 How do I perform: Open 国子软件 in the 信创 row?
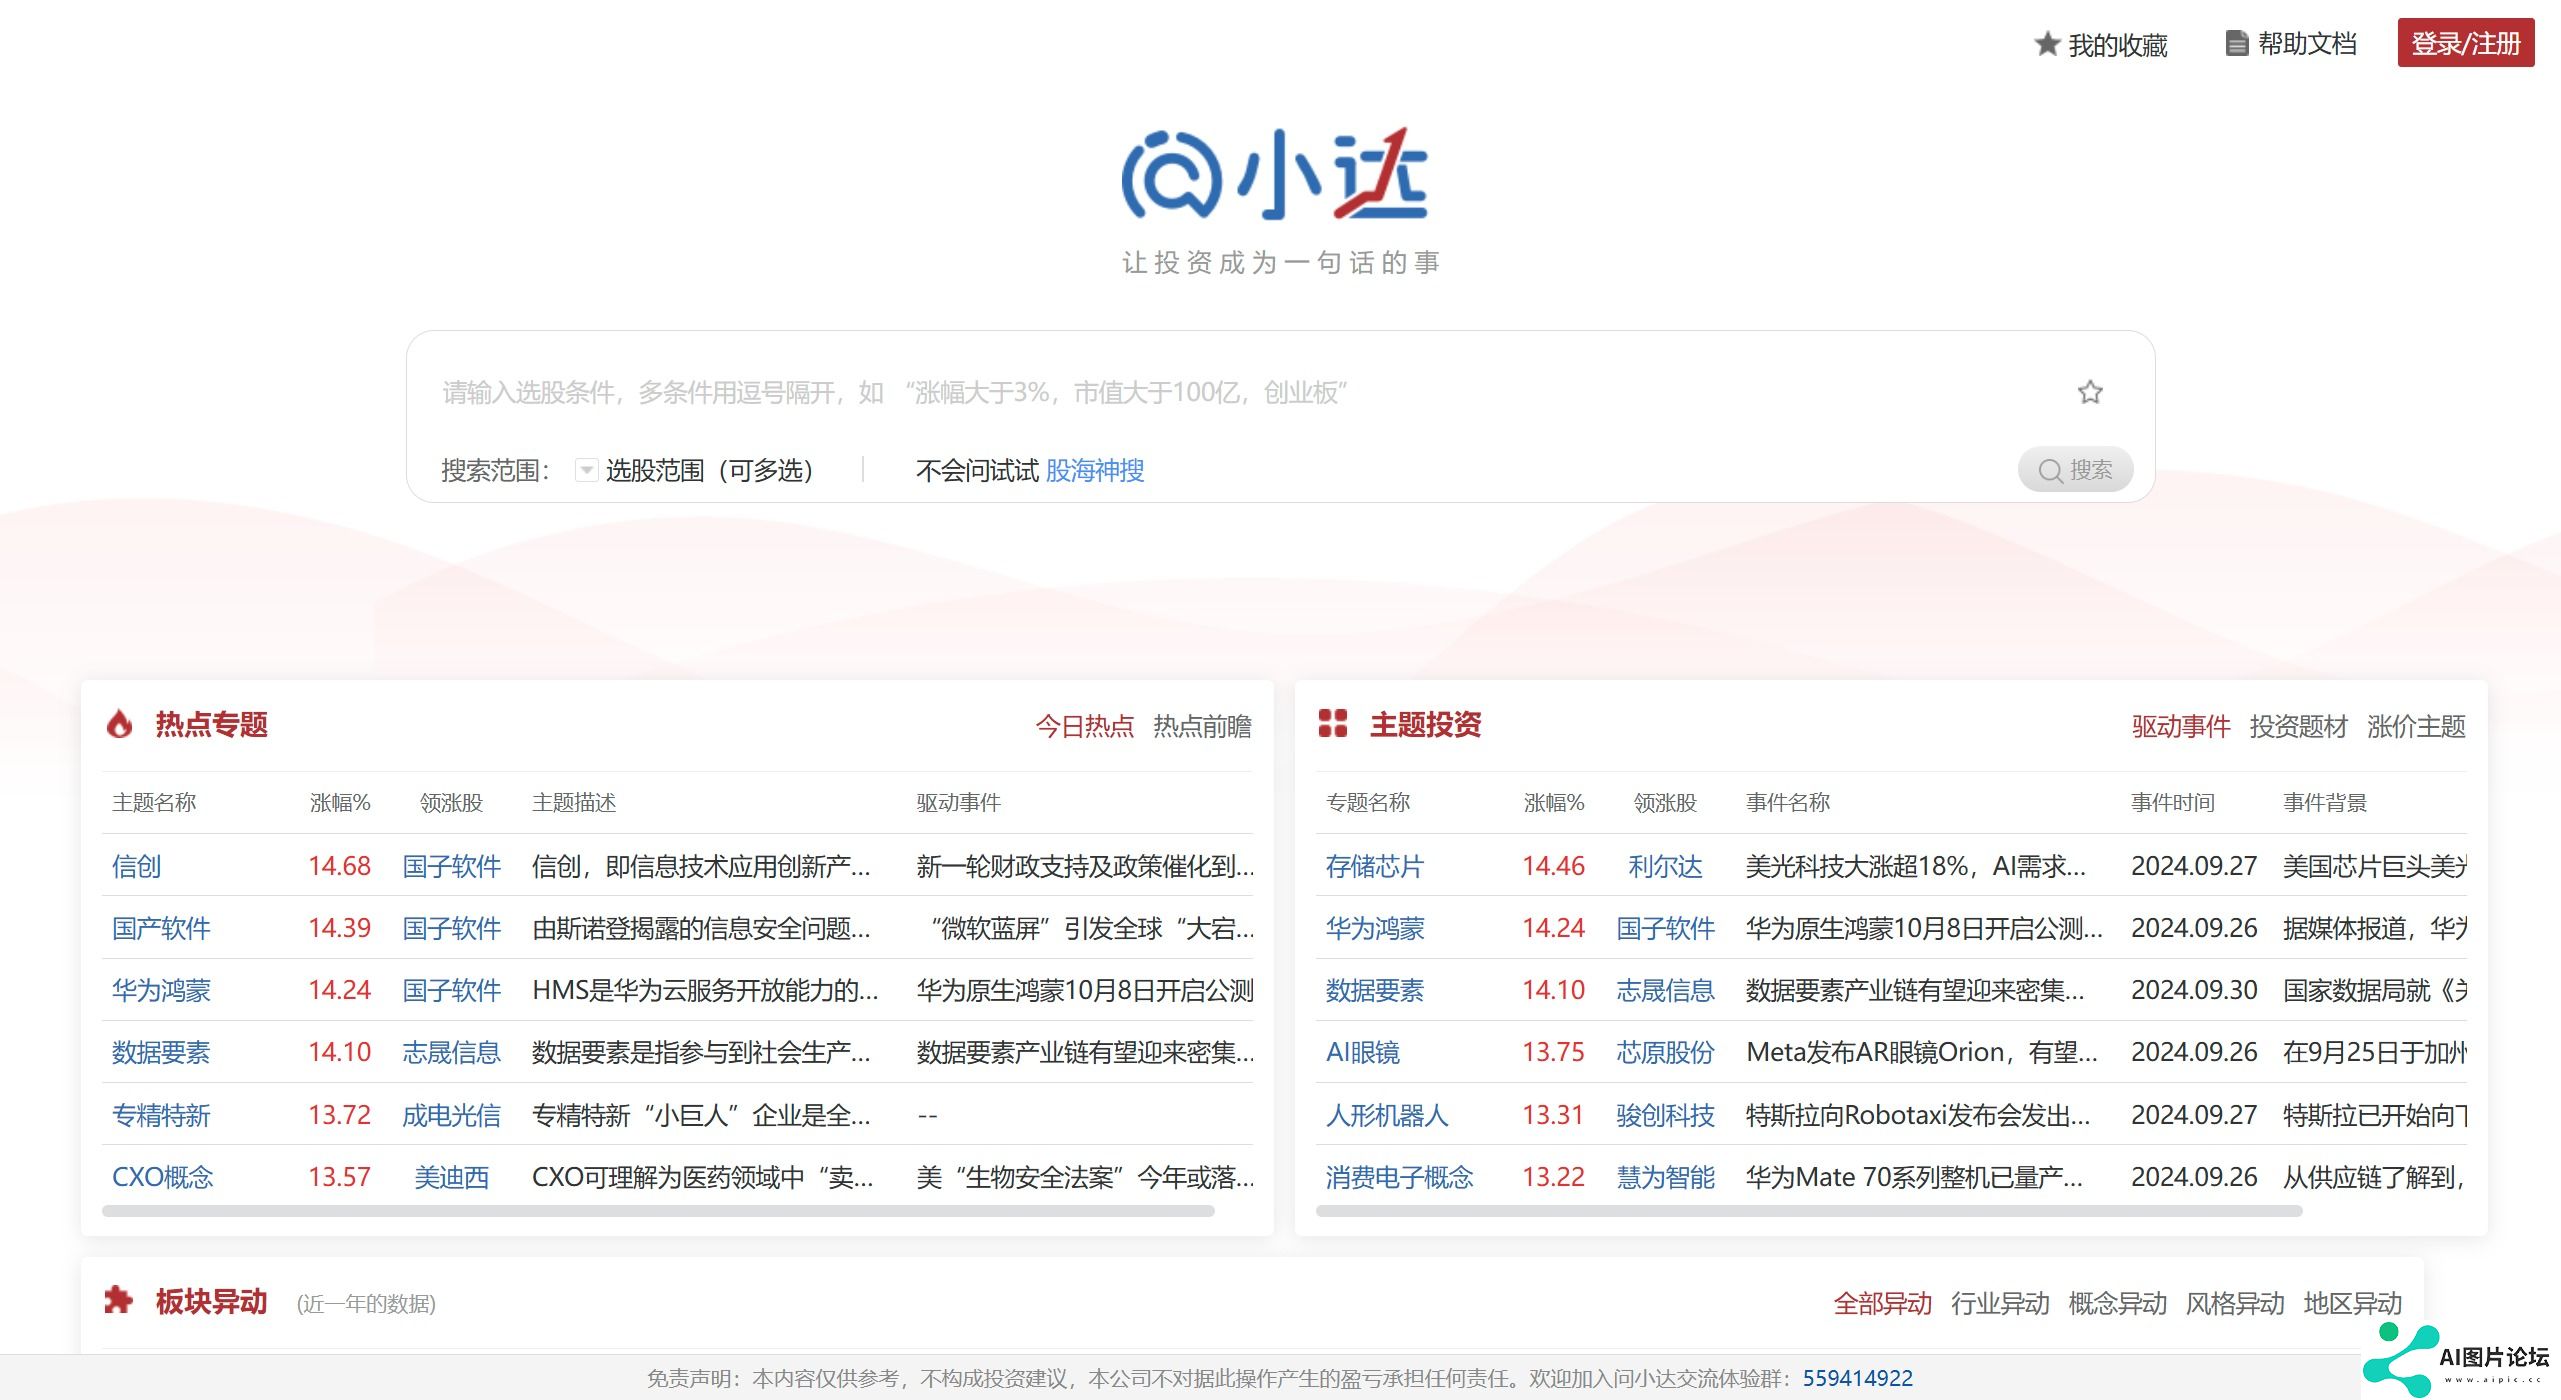451,866
